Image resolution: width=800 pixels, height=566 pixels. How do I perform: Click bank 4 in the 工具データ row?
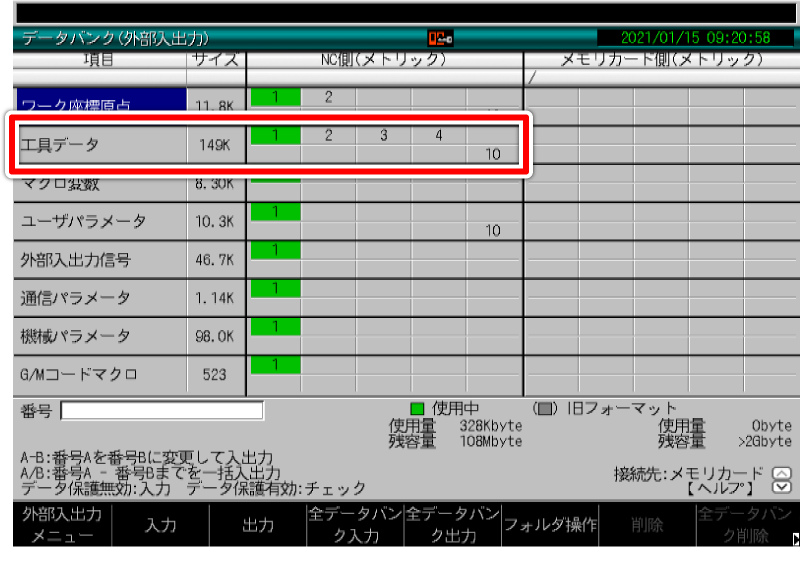tap(439, 135)
